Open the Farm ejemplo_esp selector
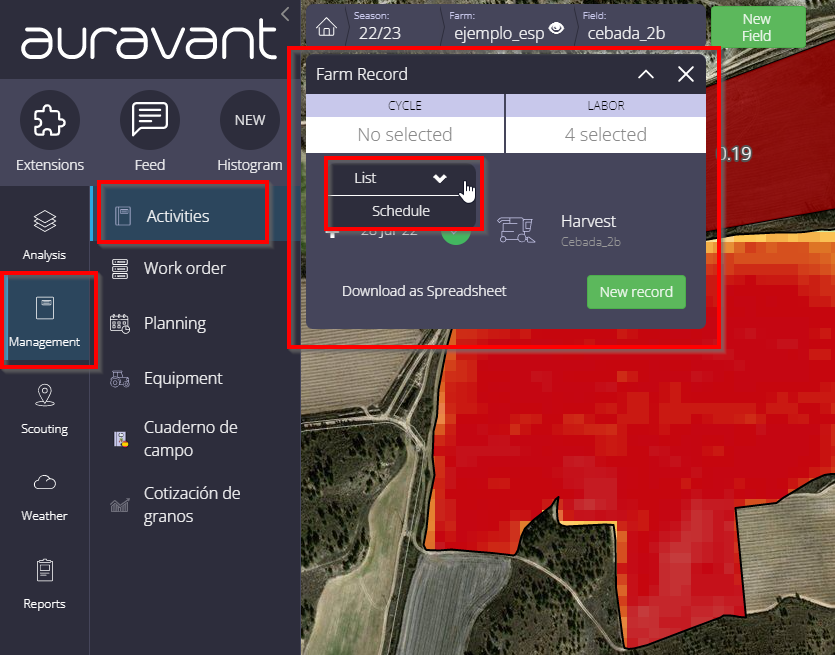Viewport: 835px width, 655px height. pos(499,26)
